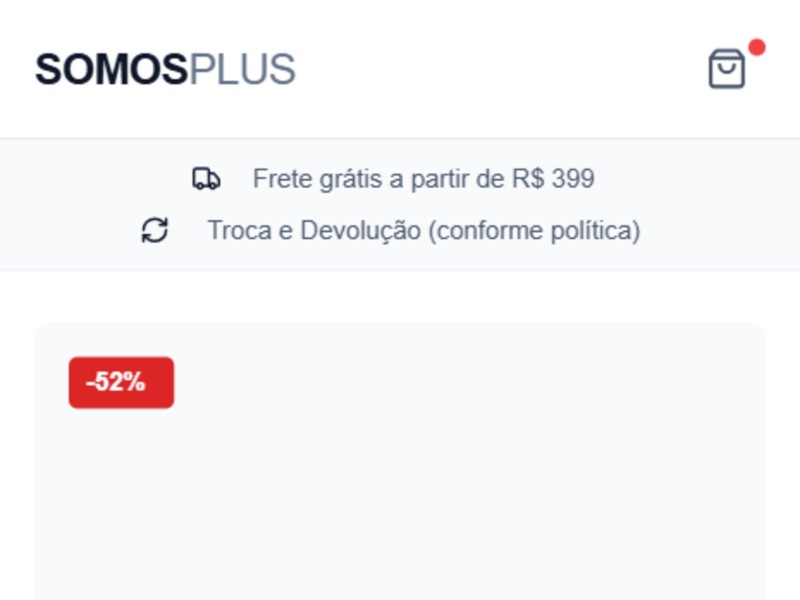Click the Frete grátis shipping text

[x=423, y=179]
